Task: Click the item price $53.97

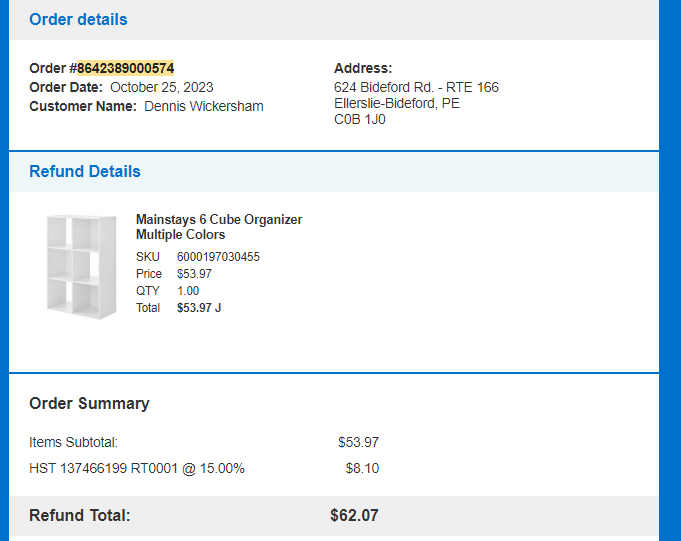Action: [x=194, y=274]
